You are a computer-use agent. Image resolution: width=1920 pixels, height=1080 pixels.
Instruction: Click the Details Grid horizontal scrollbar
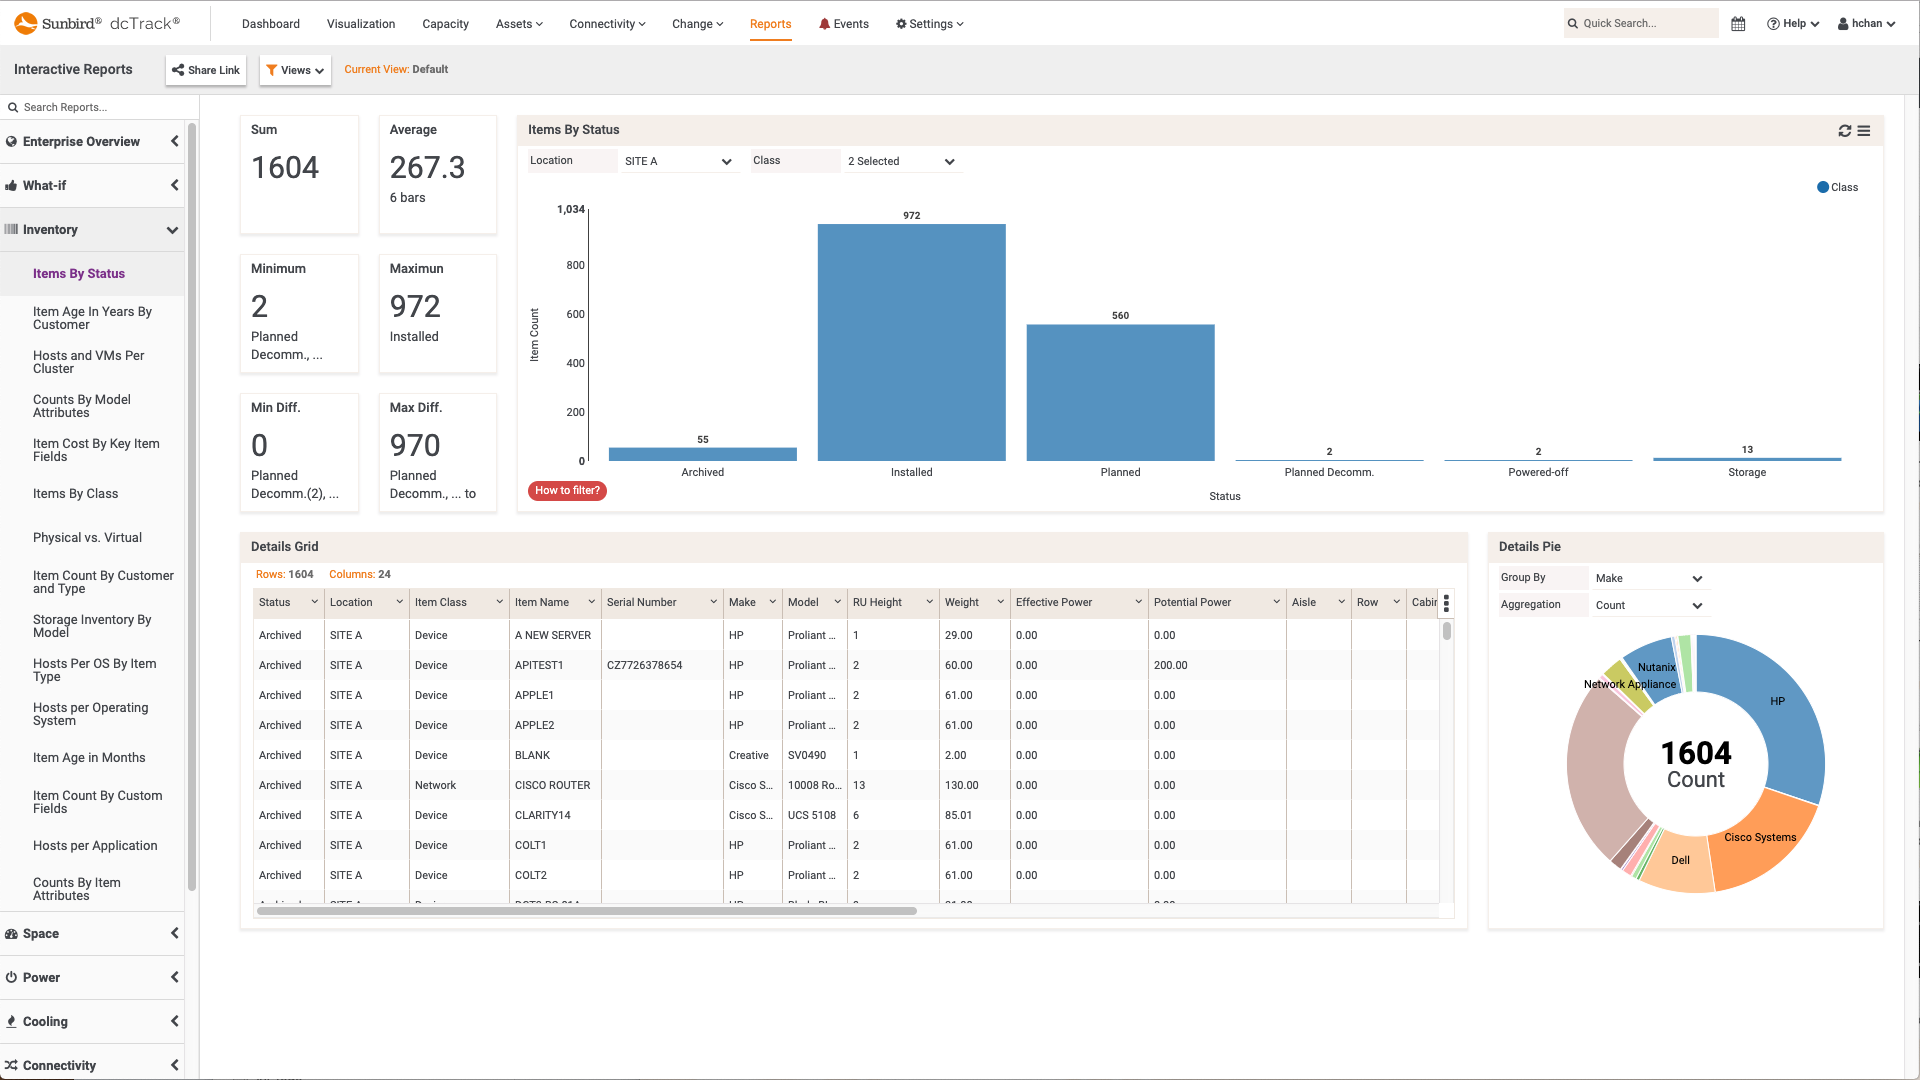click(587, 911)
